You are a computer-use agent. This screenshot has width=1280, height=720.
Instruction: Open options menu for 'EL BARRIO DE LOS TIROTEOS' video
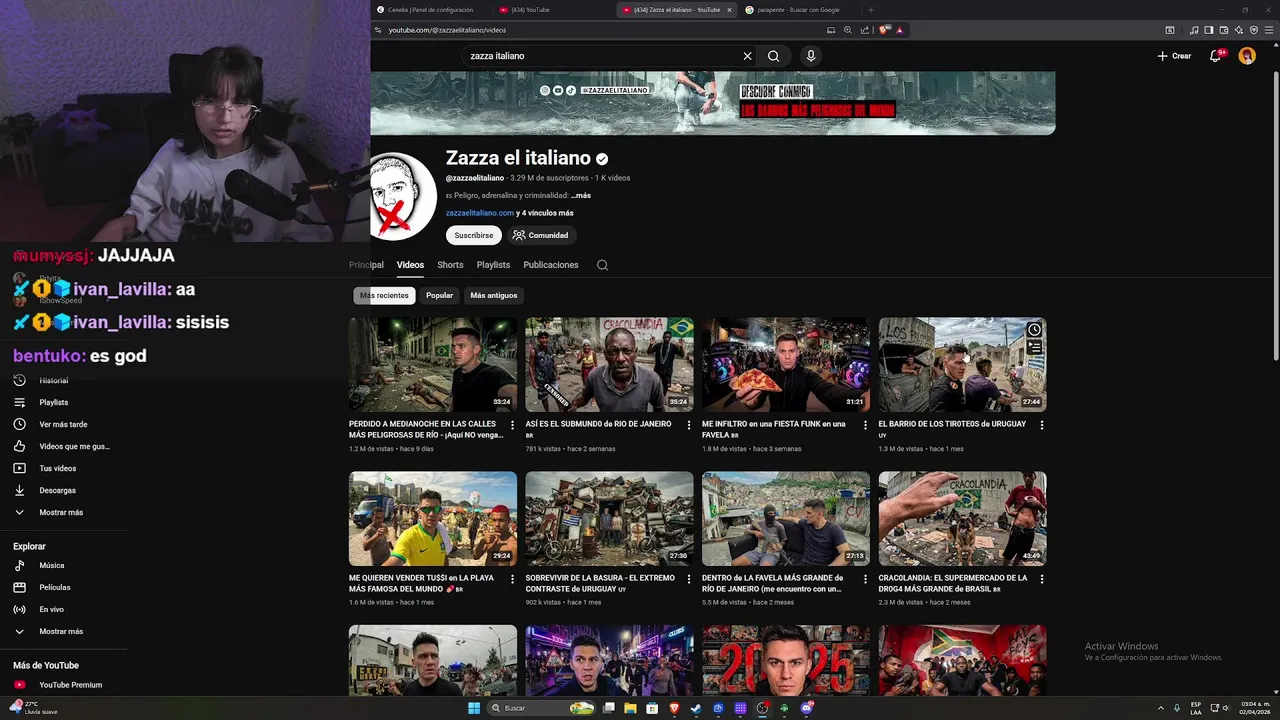coord(1042,425)
